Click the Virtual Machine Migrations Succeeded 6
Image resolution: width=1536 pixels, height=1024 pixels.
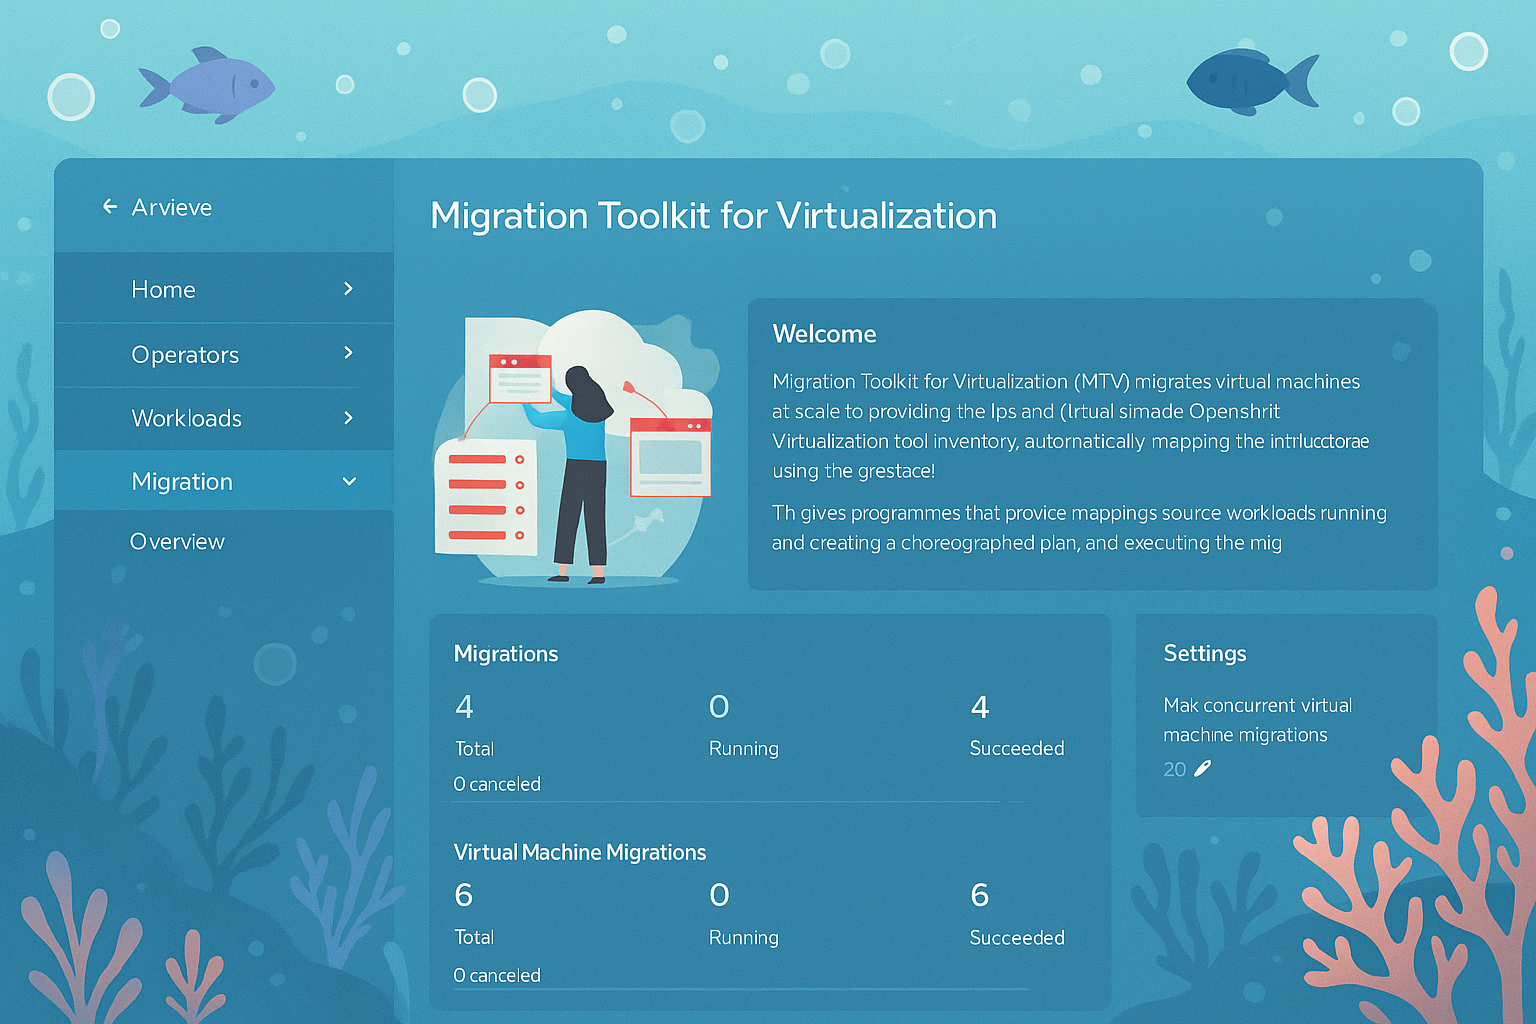point(980,895)
